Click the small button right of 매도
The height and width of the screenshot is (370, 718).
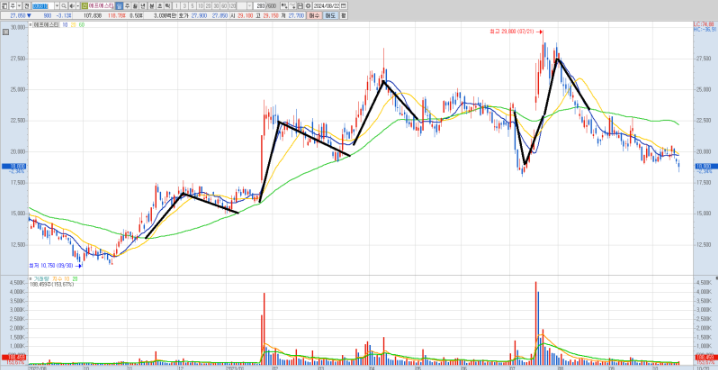tap(343, 16)
